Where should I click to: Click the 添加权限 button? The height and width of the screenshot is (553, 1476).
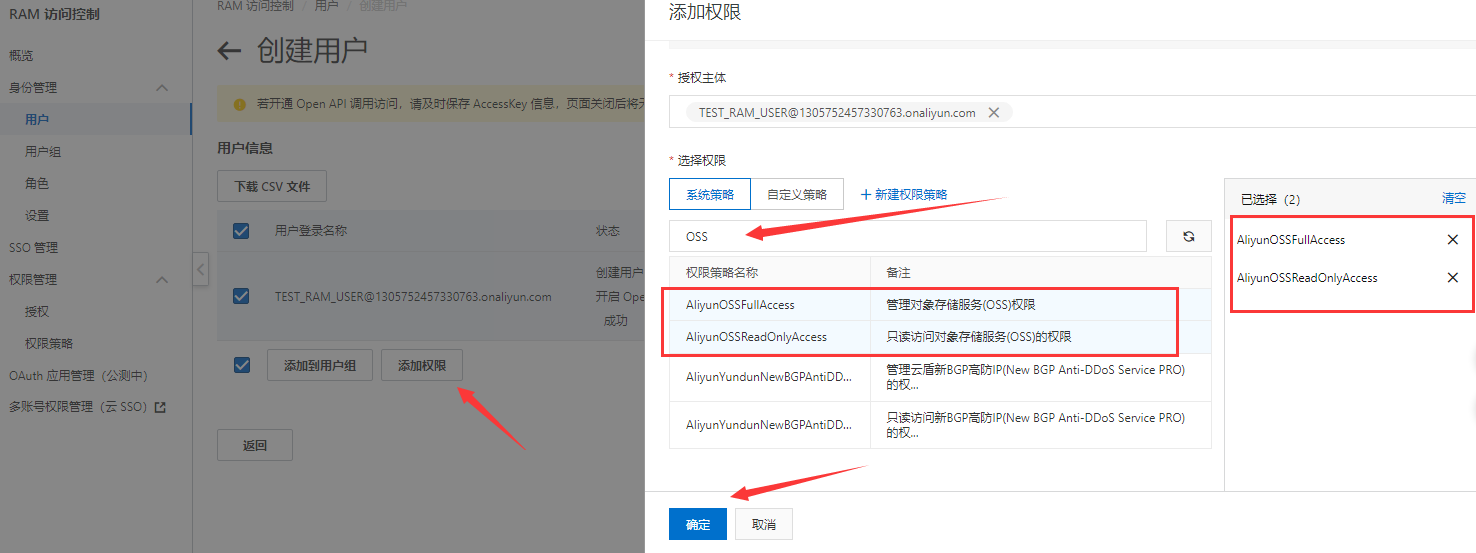coord(422,366)
